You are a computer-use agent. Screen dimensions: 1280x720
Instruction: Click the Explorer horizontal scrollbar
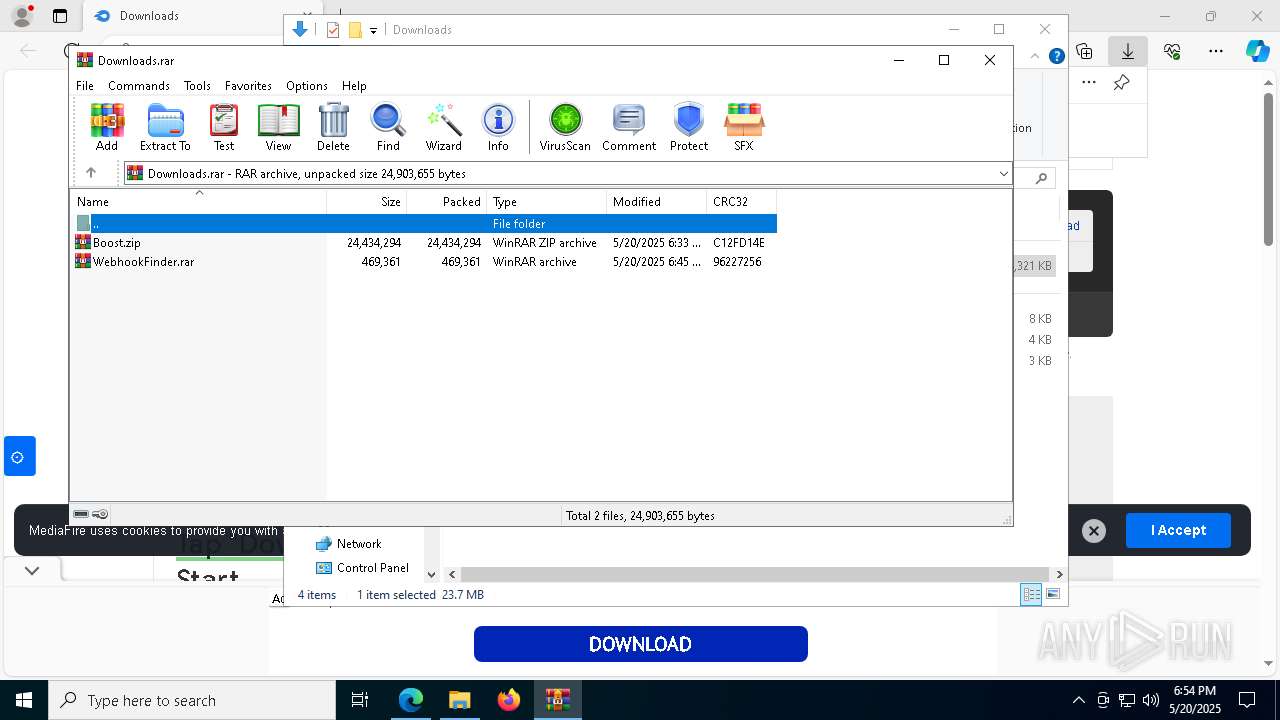(x=755, y=574)
